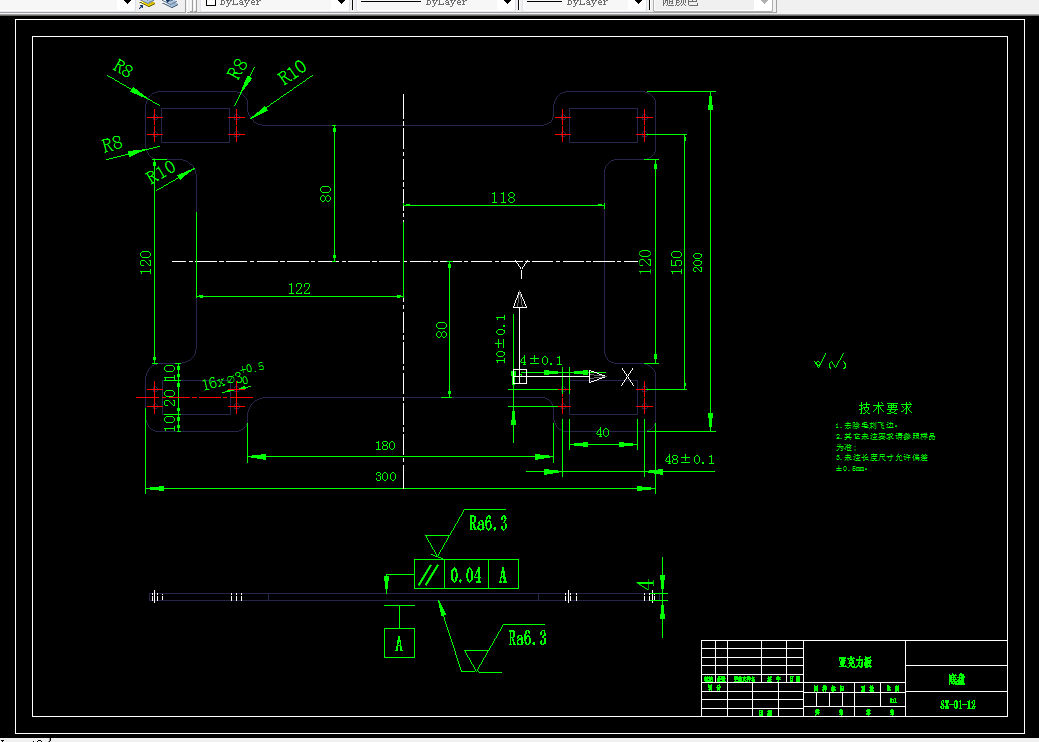
Task: Select the title block text 底盘
Action: point(957,679)
